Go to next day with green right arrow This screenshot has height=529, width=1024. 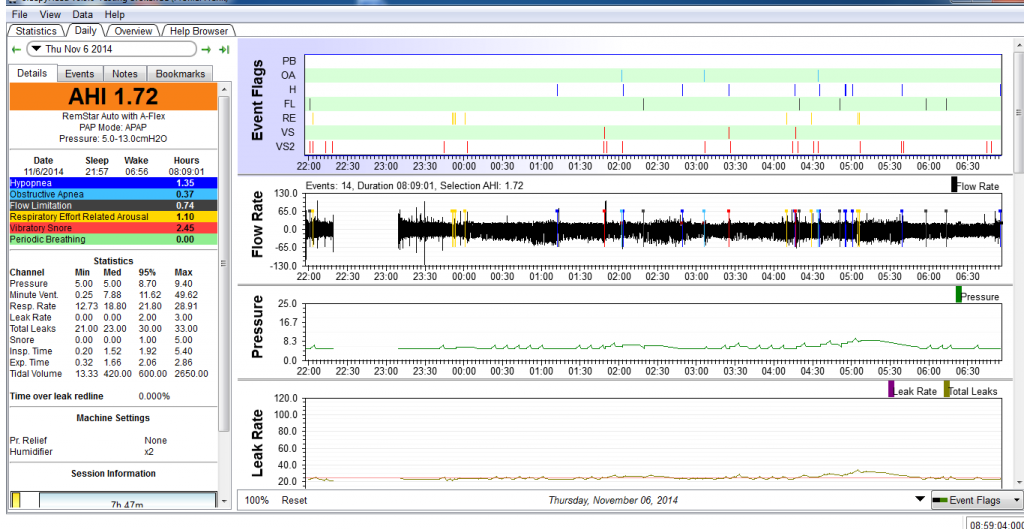[x=206, y=49]
